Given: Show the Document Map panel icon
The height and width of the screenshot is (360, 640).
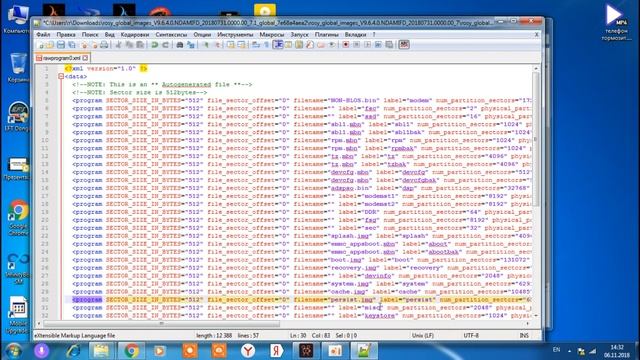Looking at the screenshot, I should (299, 45).
